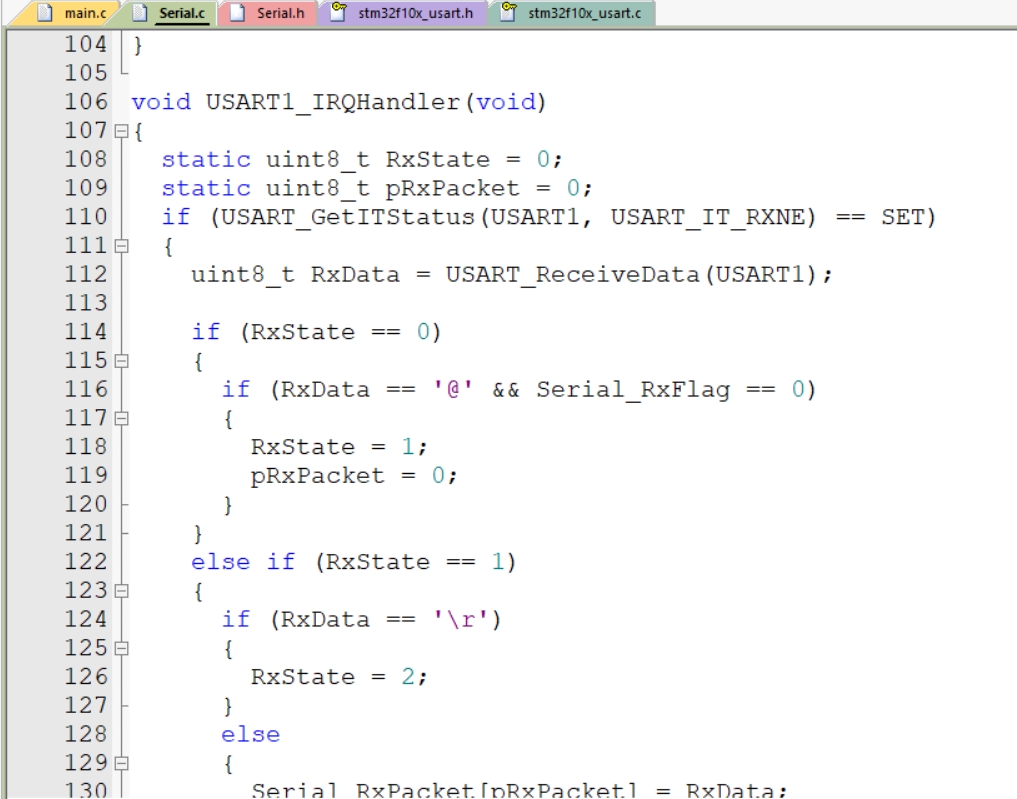
Task: Click the '@' character literal on line 116
Action: click(453, 389)
